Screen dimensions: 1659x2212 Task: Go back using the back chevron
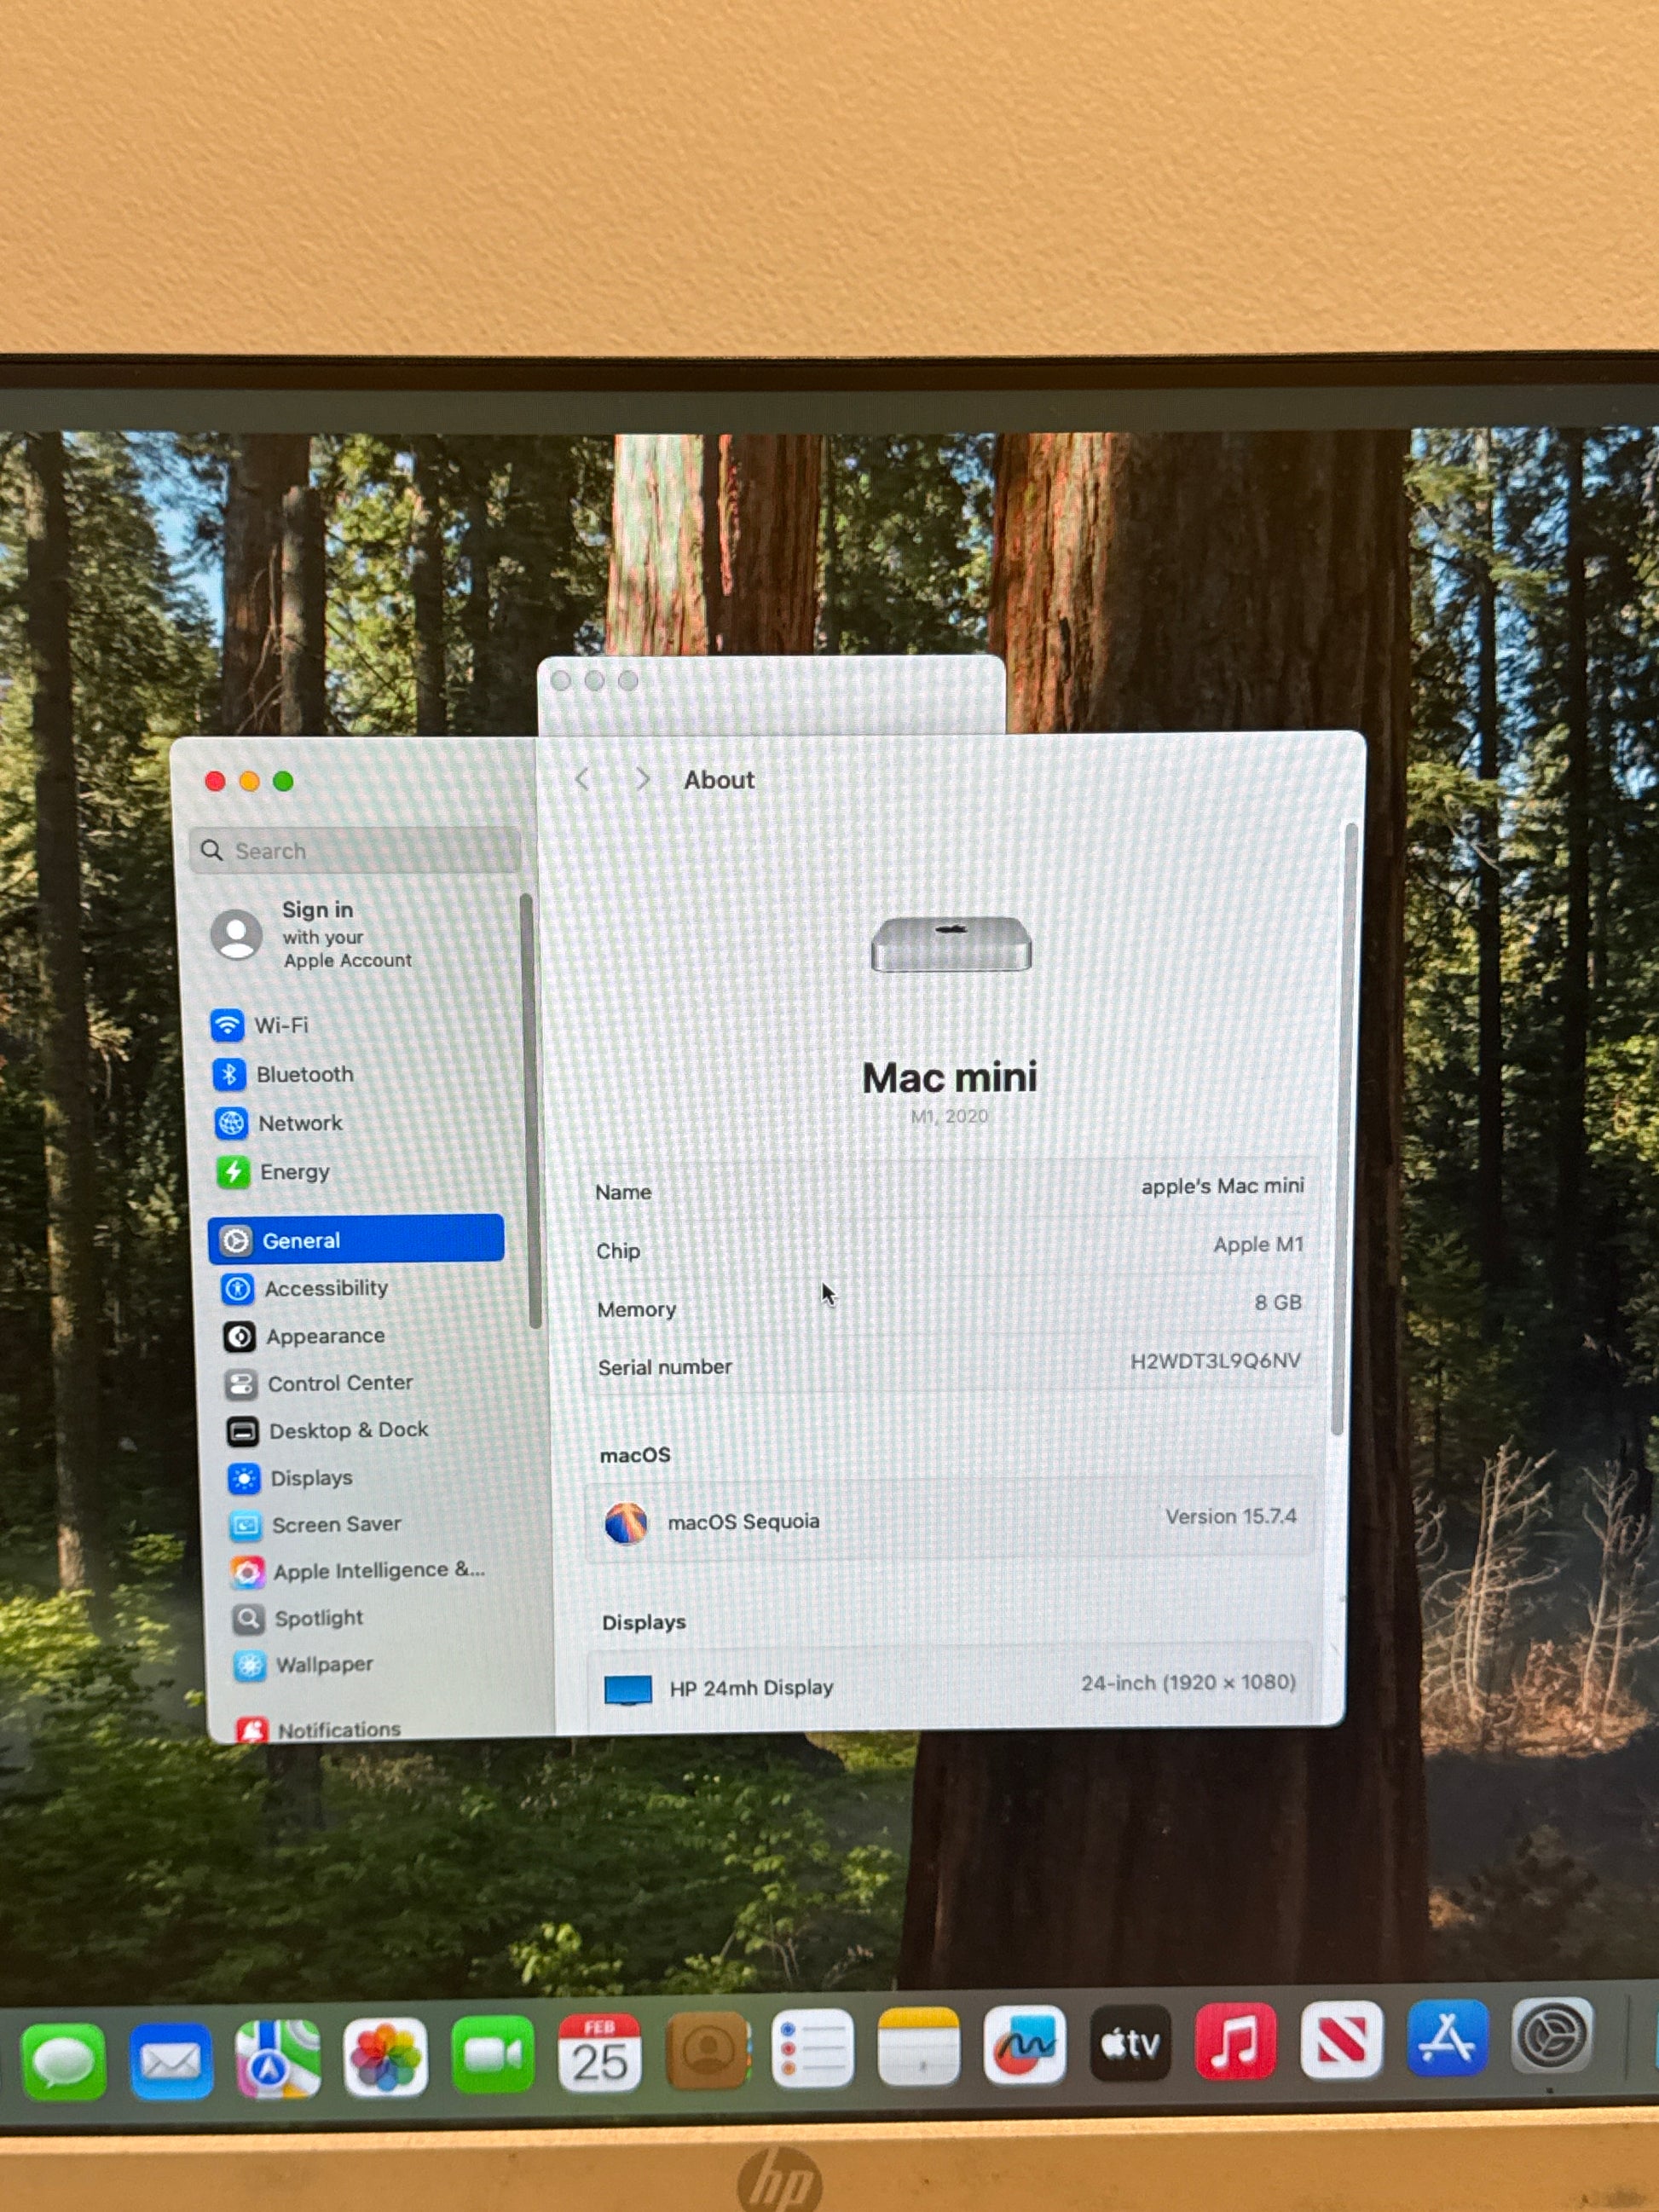pyautogui.click(x=583, y=779)
